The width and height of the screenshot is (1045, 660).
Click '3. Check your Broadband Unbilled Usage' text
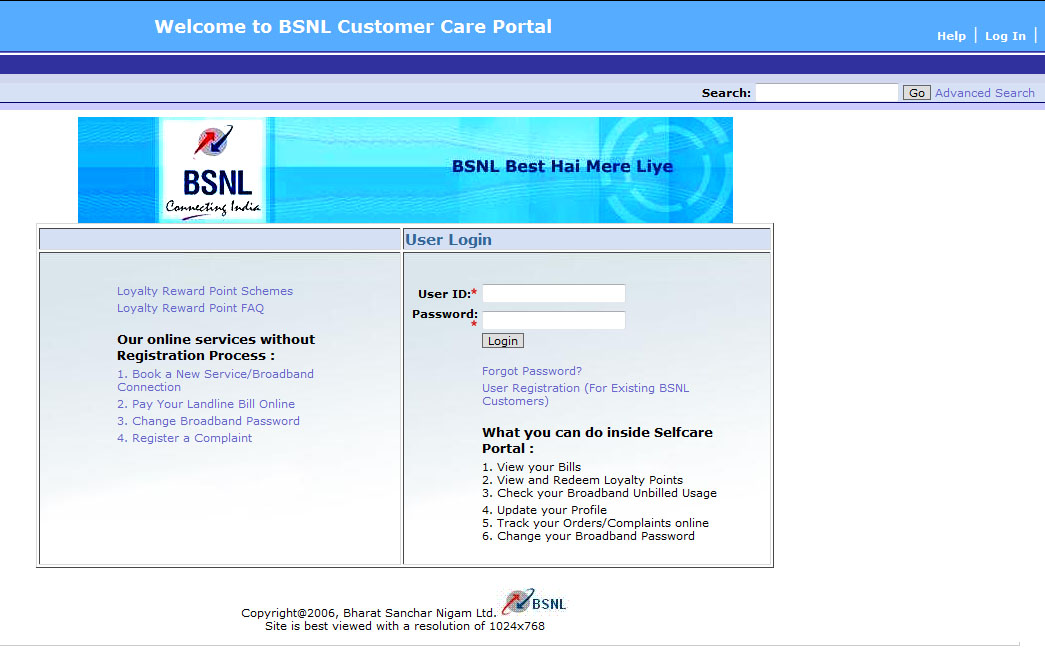[599, 493]
